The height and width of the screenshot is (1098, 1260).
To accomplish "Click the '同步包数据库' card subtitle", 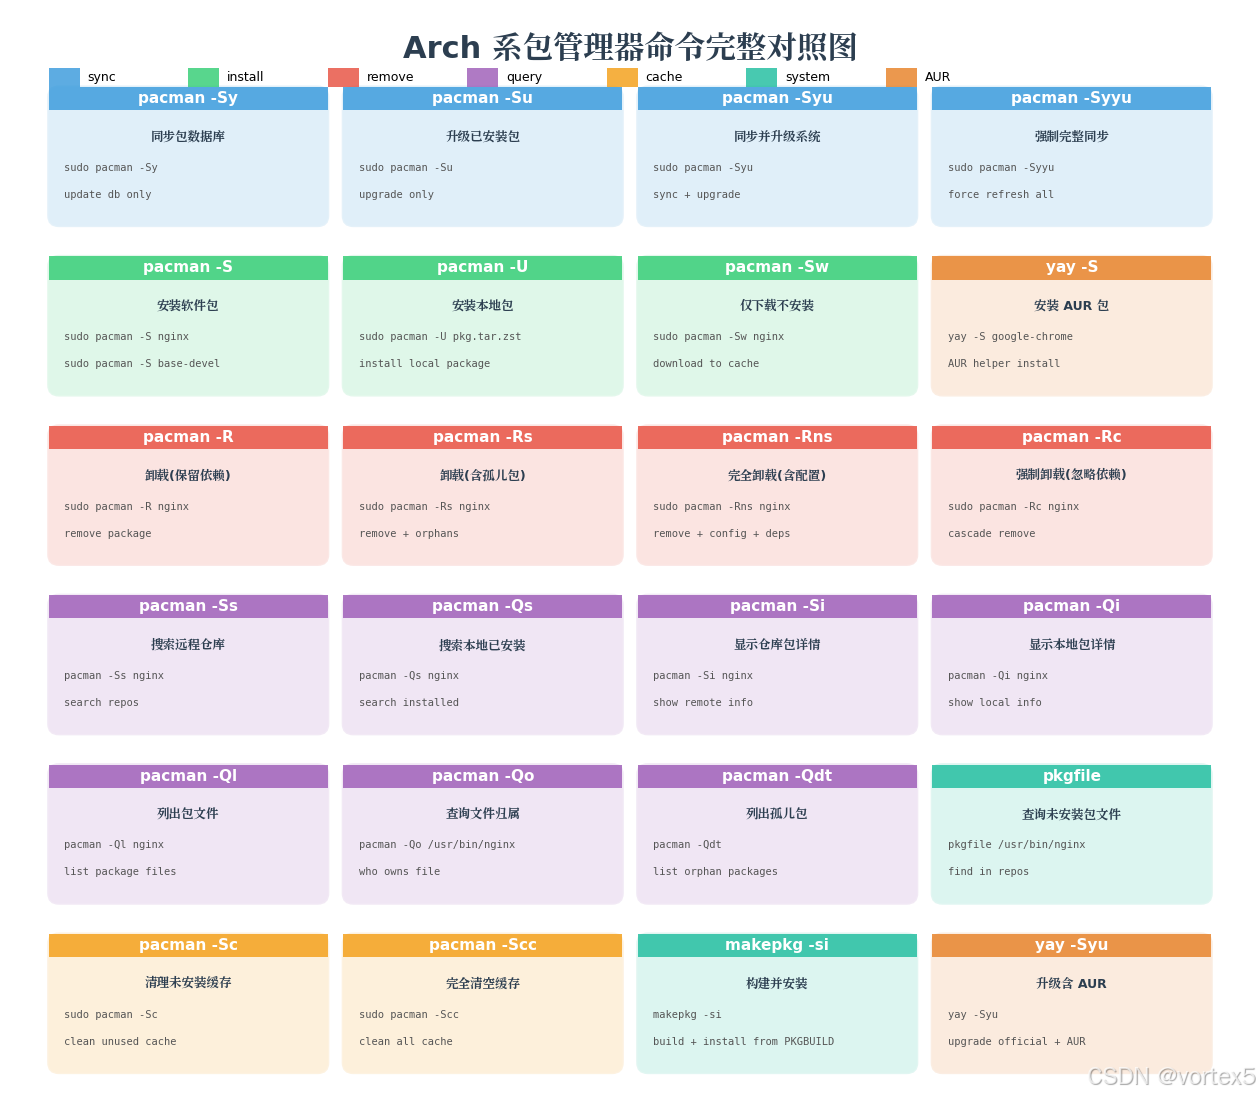I will tap(188, 137).
